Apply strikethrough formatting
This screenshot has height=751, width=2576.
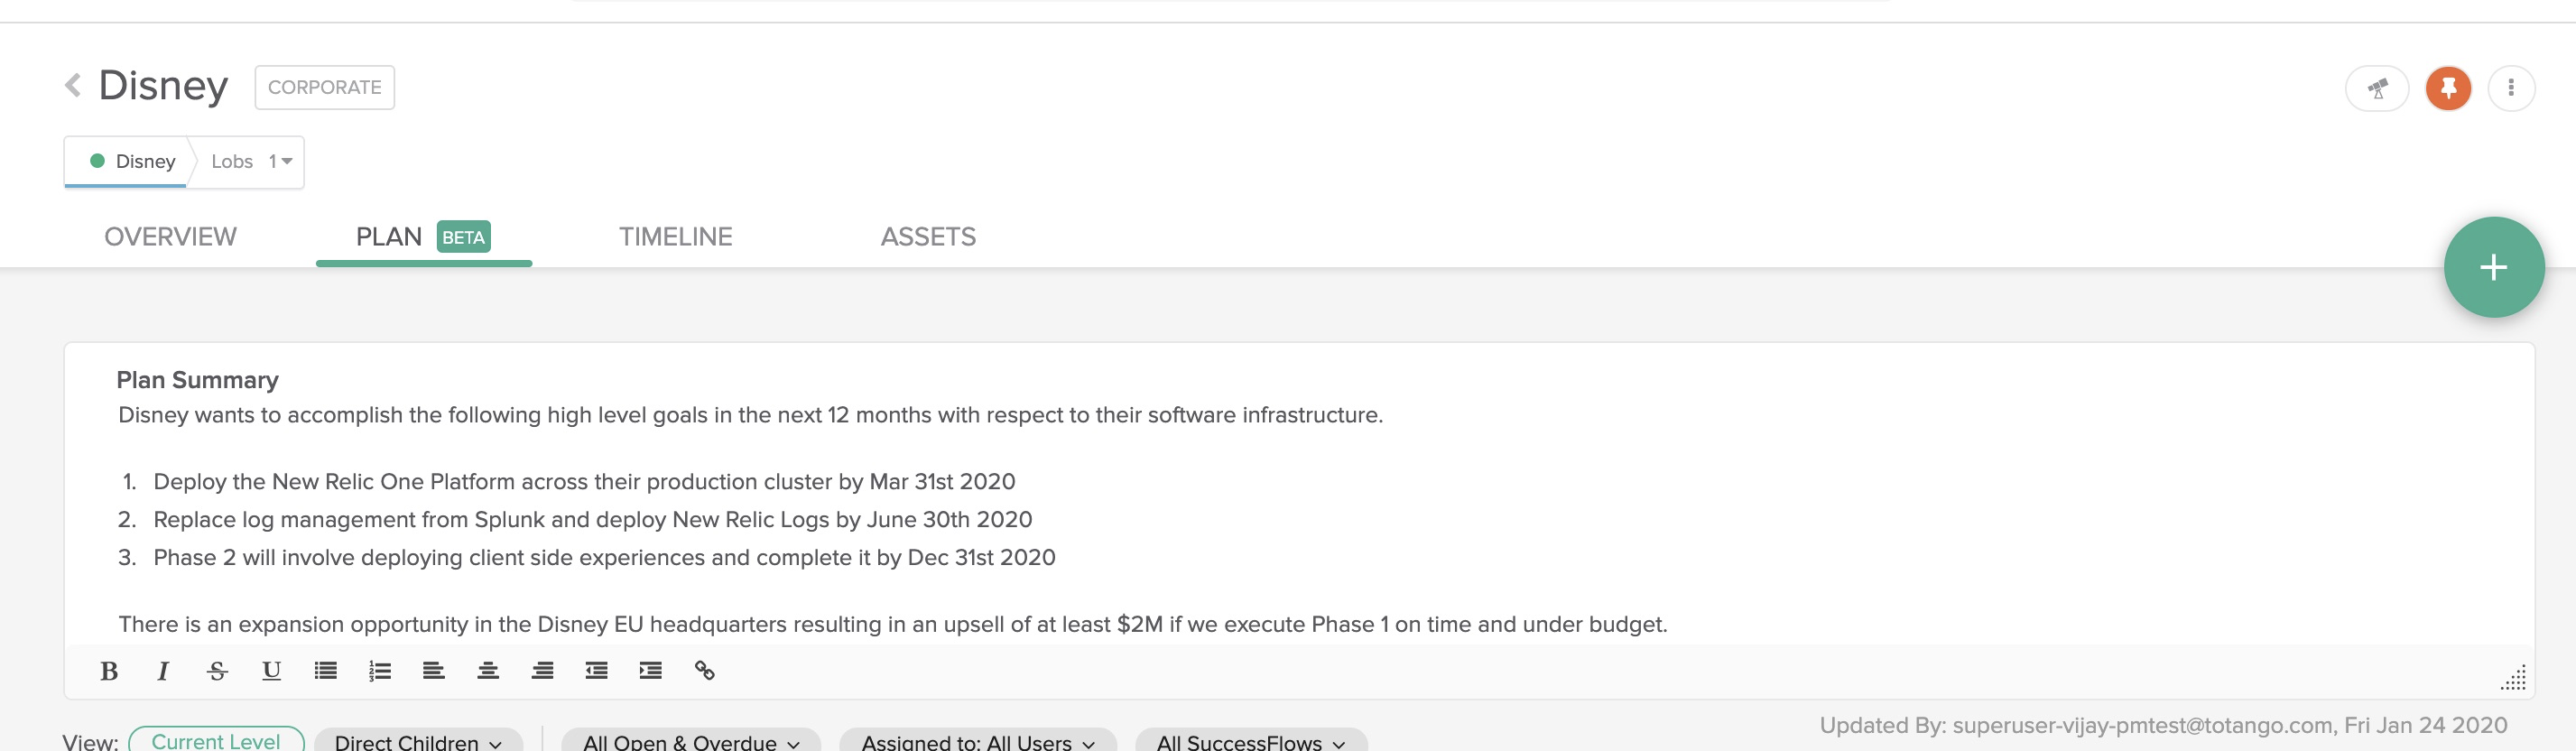click(x=217, y=671)
